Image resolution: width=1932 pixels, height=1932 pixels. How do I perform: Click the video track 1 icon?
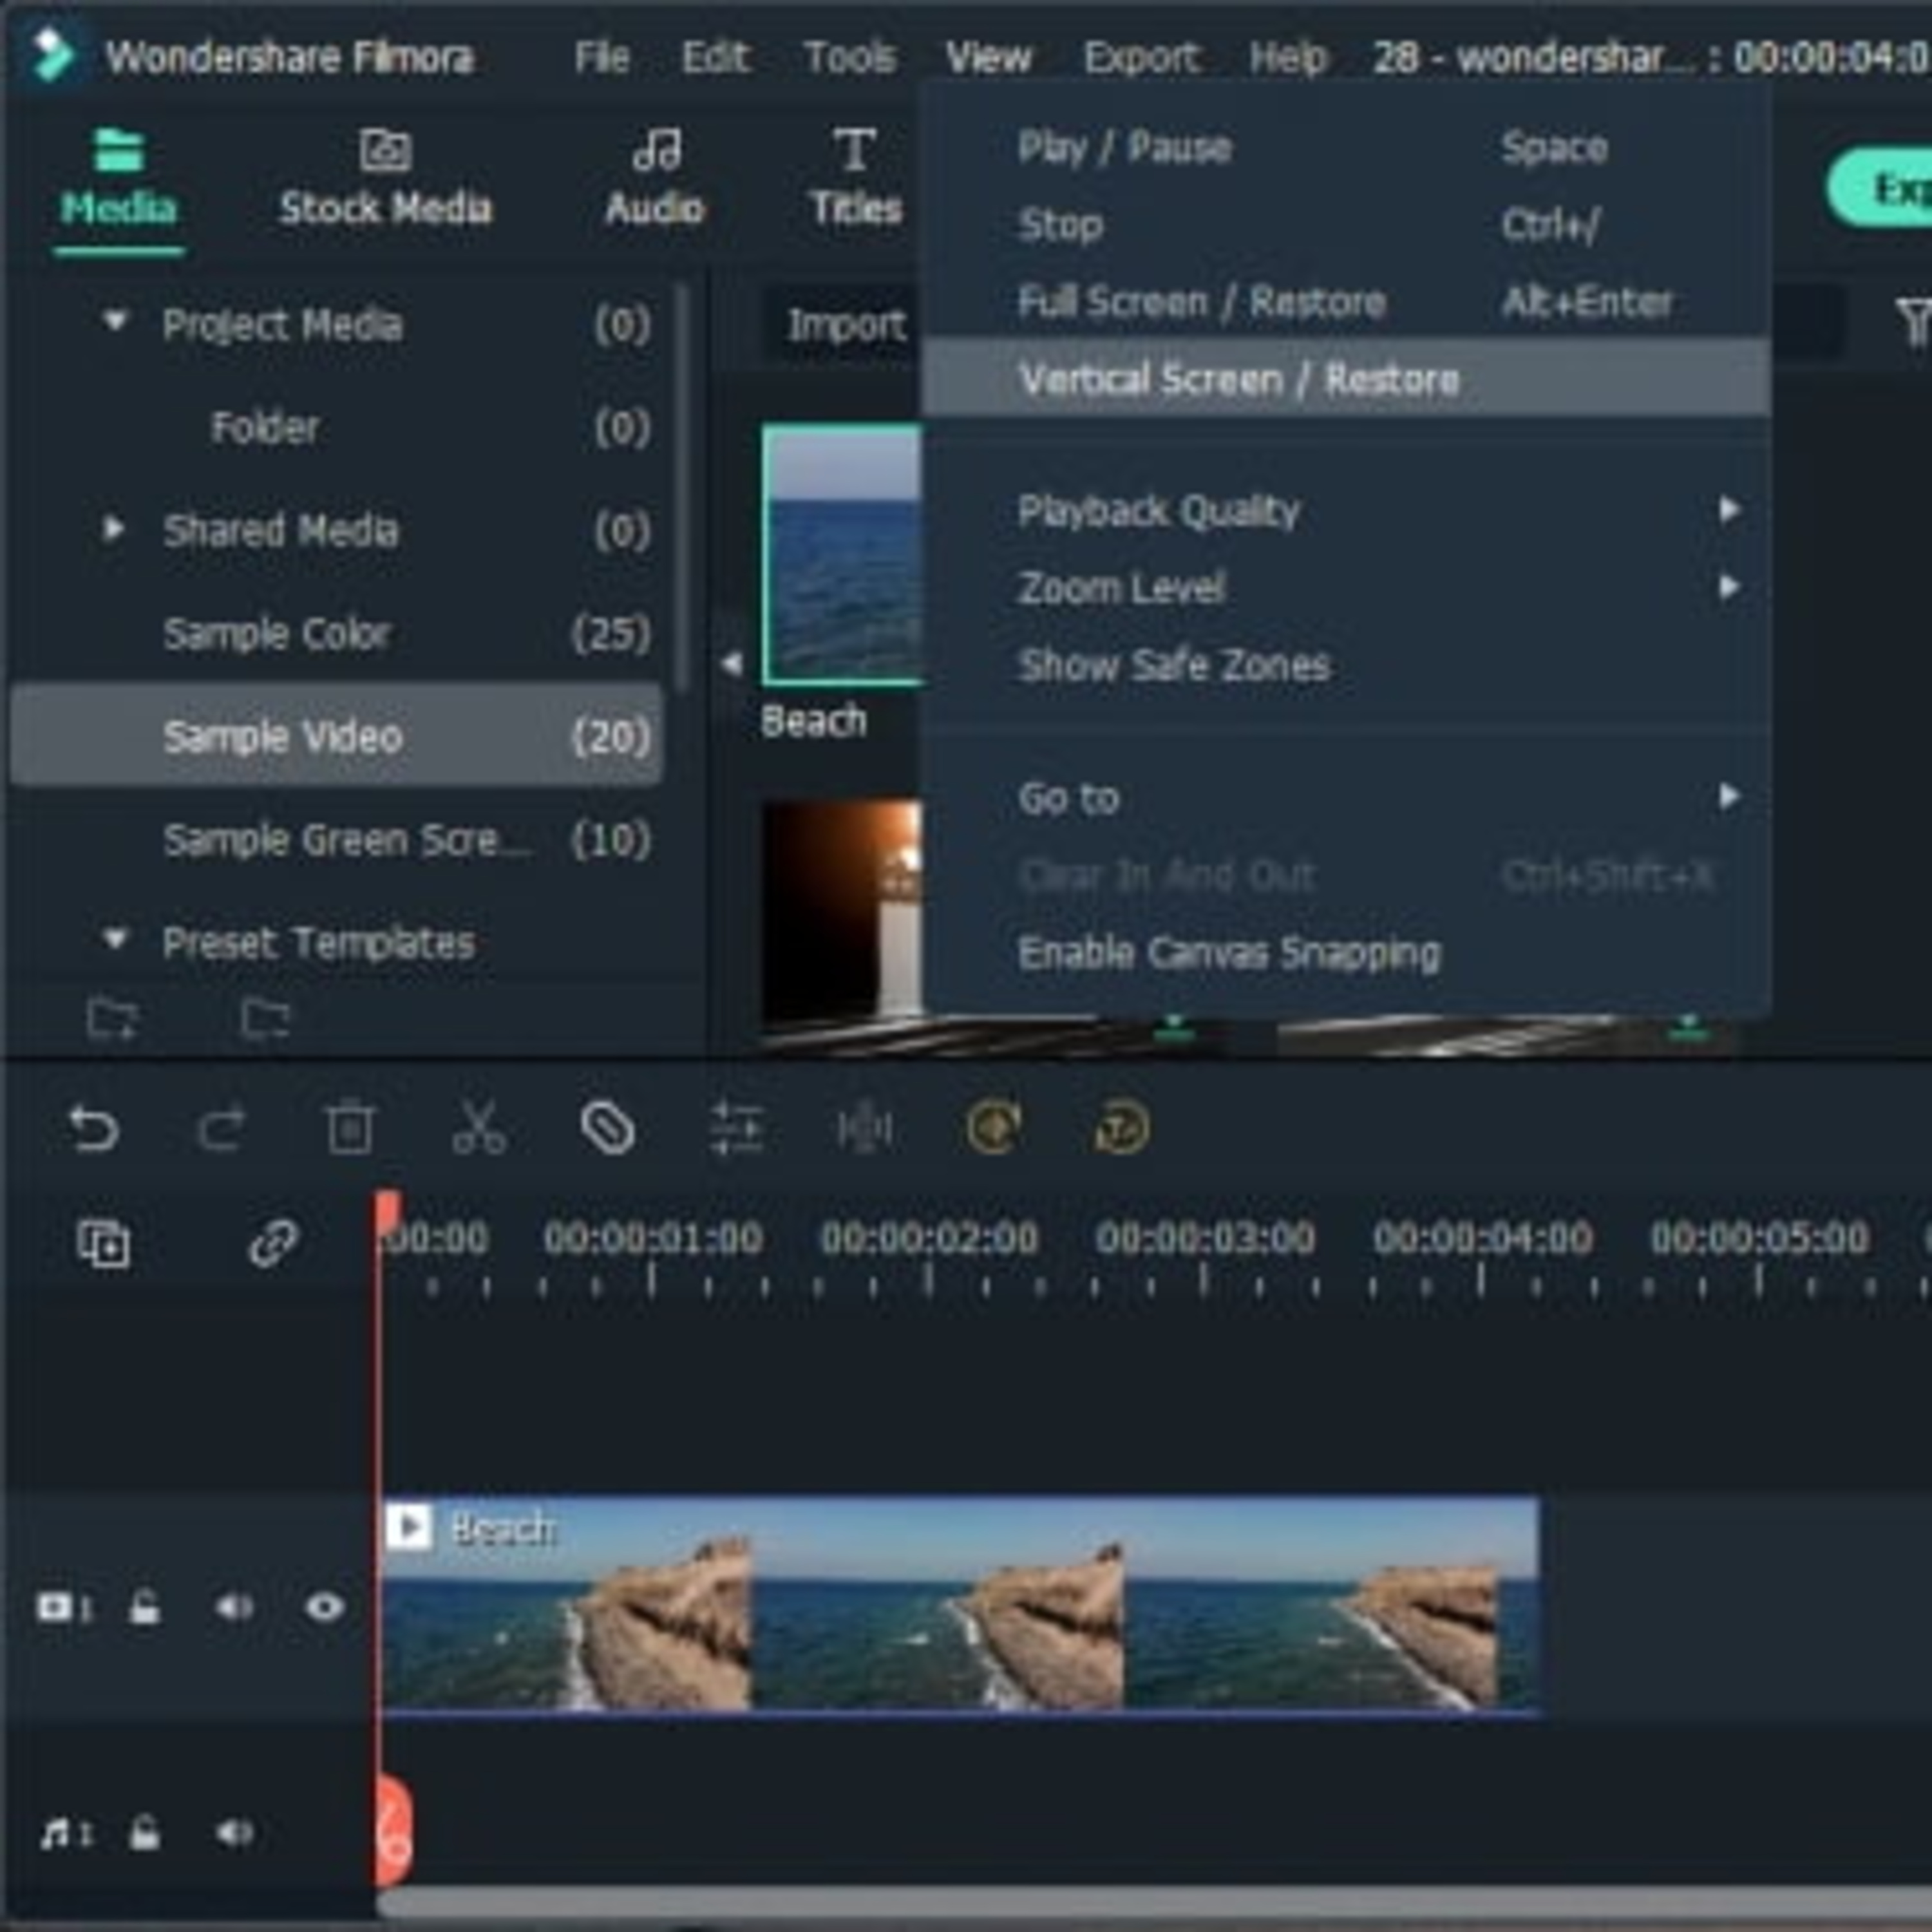click(x=64, y=1608)
